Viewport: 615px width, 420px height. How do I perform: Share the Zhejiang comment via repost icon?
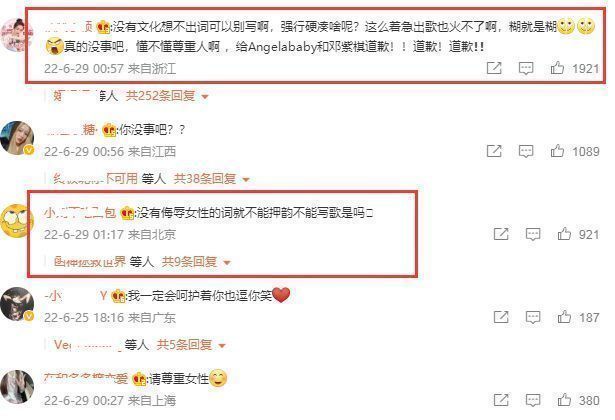click(494, 68)
